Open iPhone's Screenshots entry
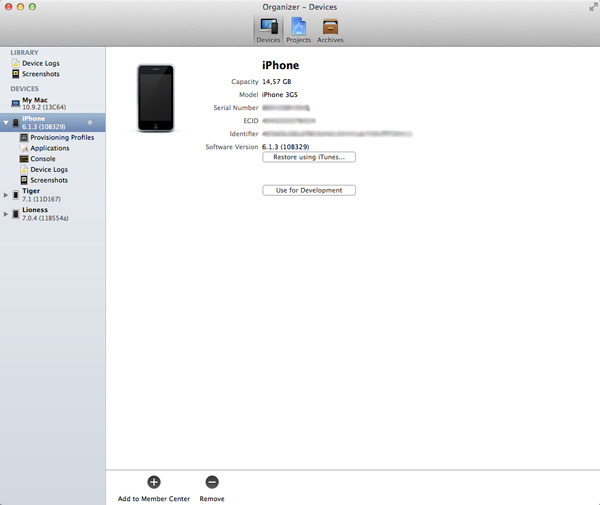The image size is (600, 505). click(49, 180)
